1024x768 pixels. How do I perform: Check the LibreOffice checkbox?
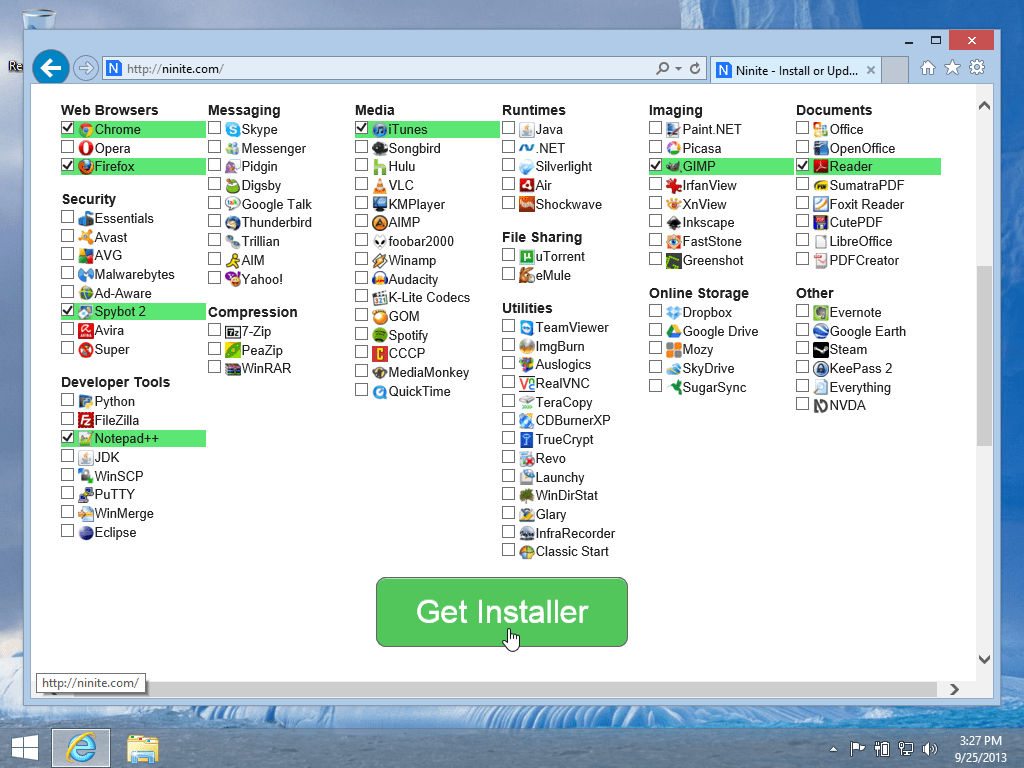(x=801, y=241)
